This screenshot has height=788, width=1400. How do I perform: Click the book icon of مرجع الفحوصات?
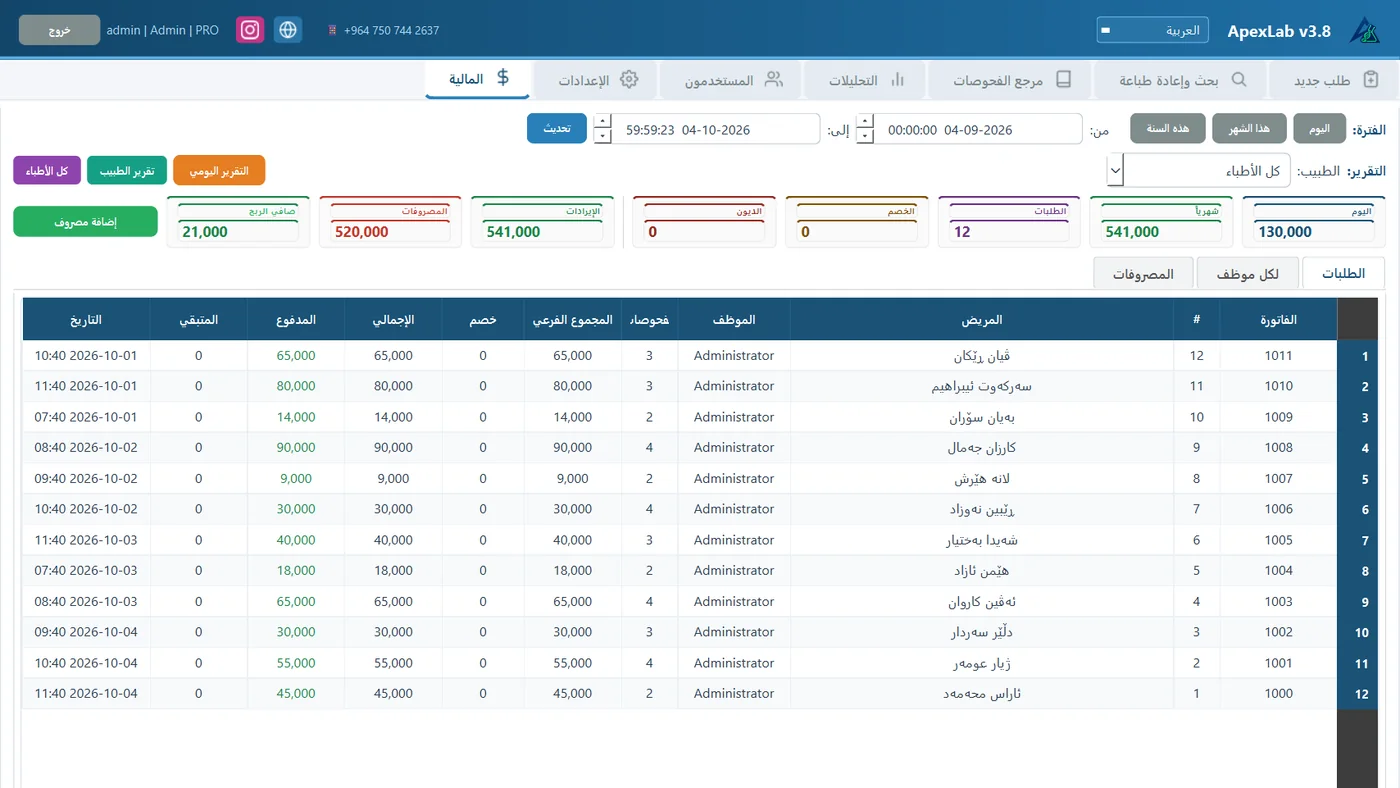[x=1064, y=79]
